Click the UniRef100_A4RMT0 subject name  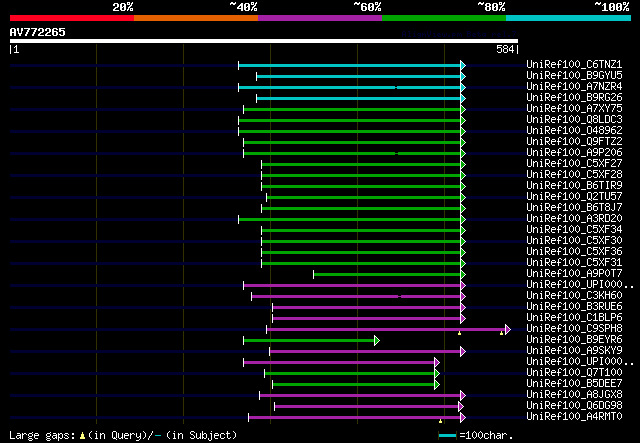coord(574,417)
